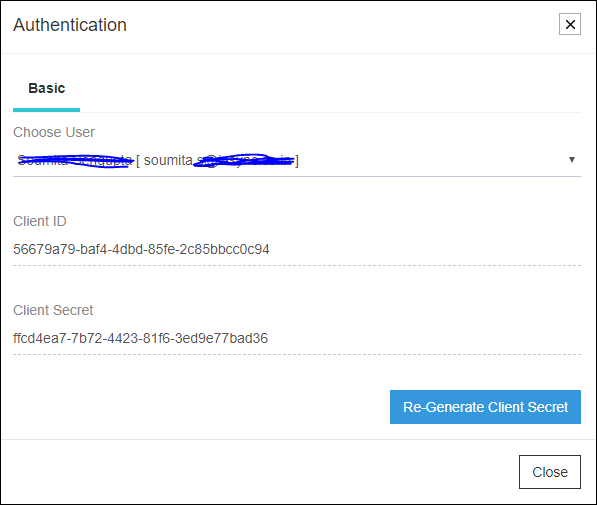This screenshot has height=505, width=597.
Task: Click the Client Secret value field
Action: point(297,338)
